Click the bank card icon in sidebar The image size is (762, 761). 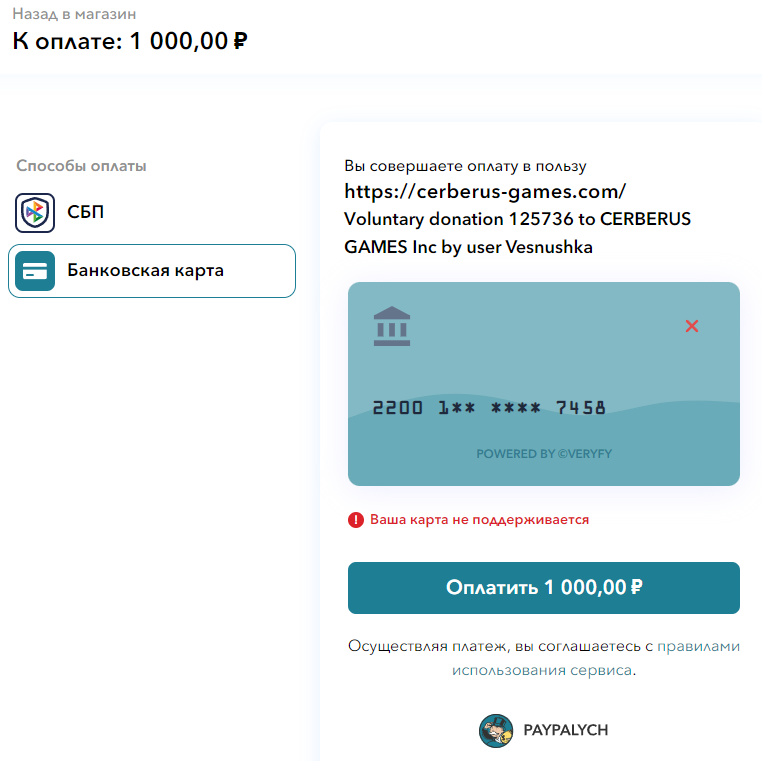tap(35, 271)
